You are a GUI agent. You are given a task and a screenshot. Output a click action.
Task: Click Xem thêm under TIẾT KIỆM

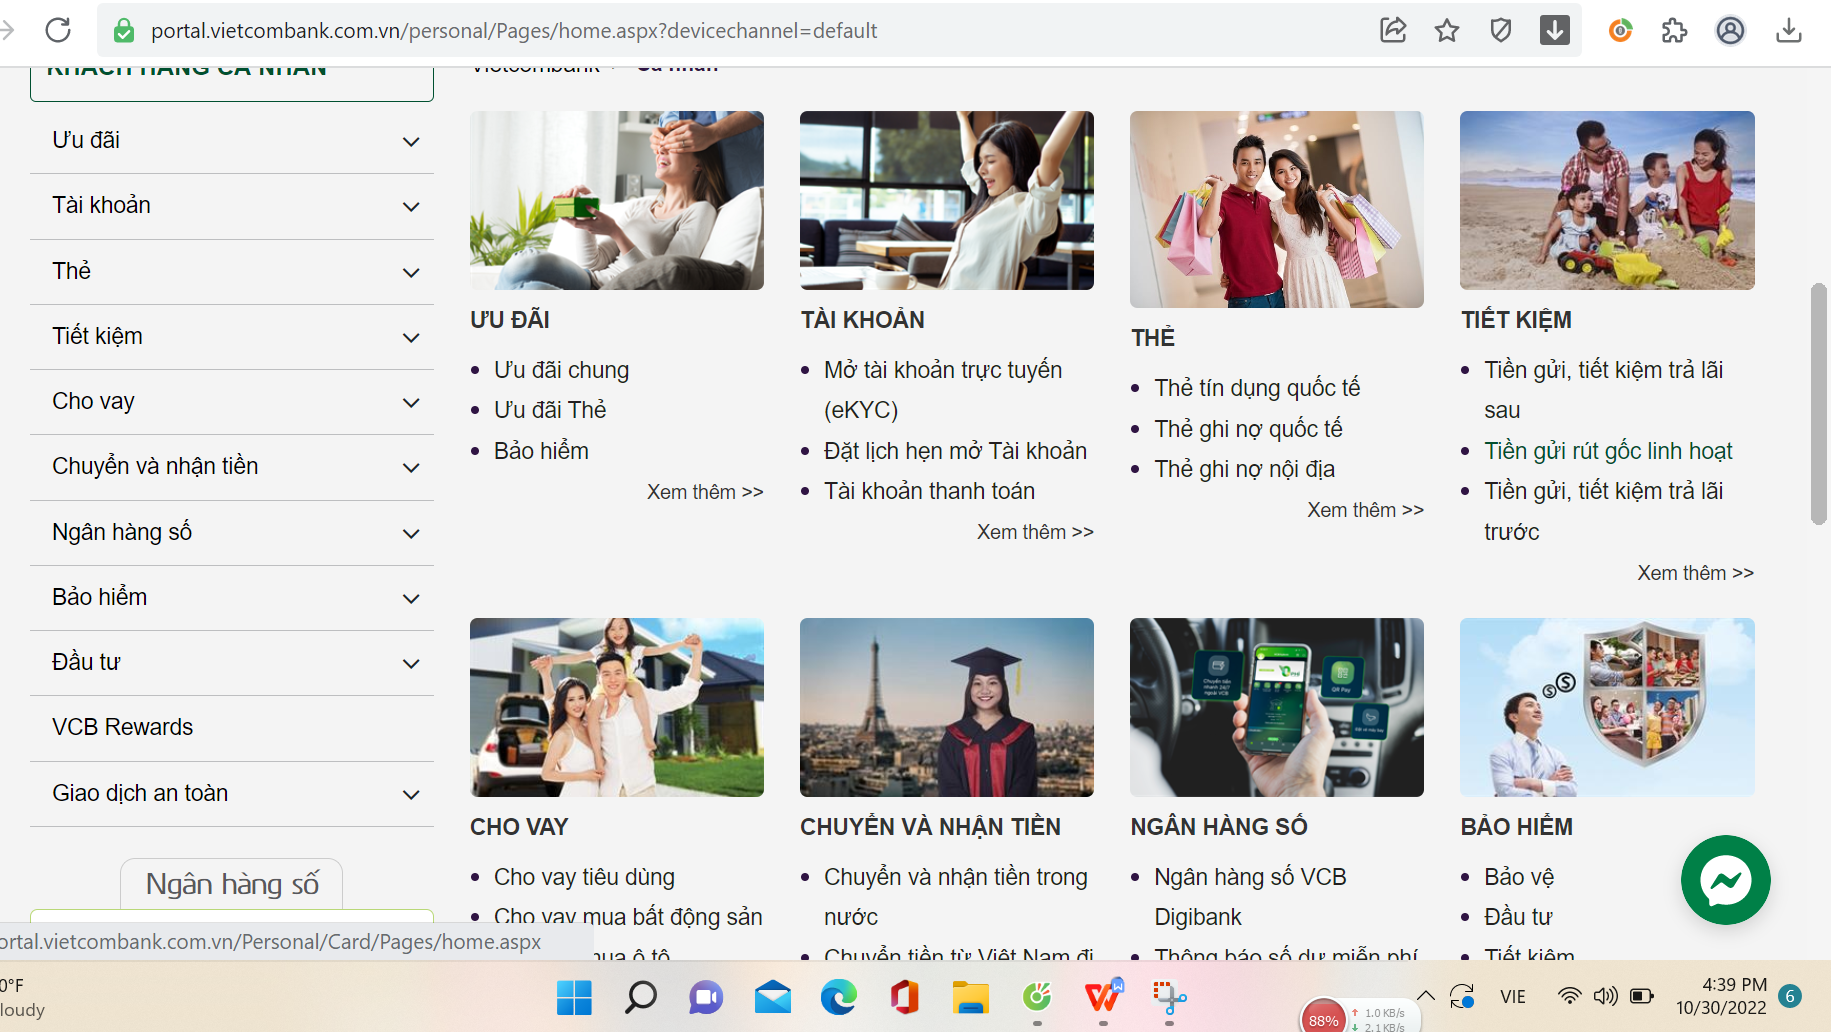click(1695, 573)
